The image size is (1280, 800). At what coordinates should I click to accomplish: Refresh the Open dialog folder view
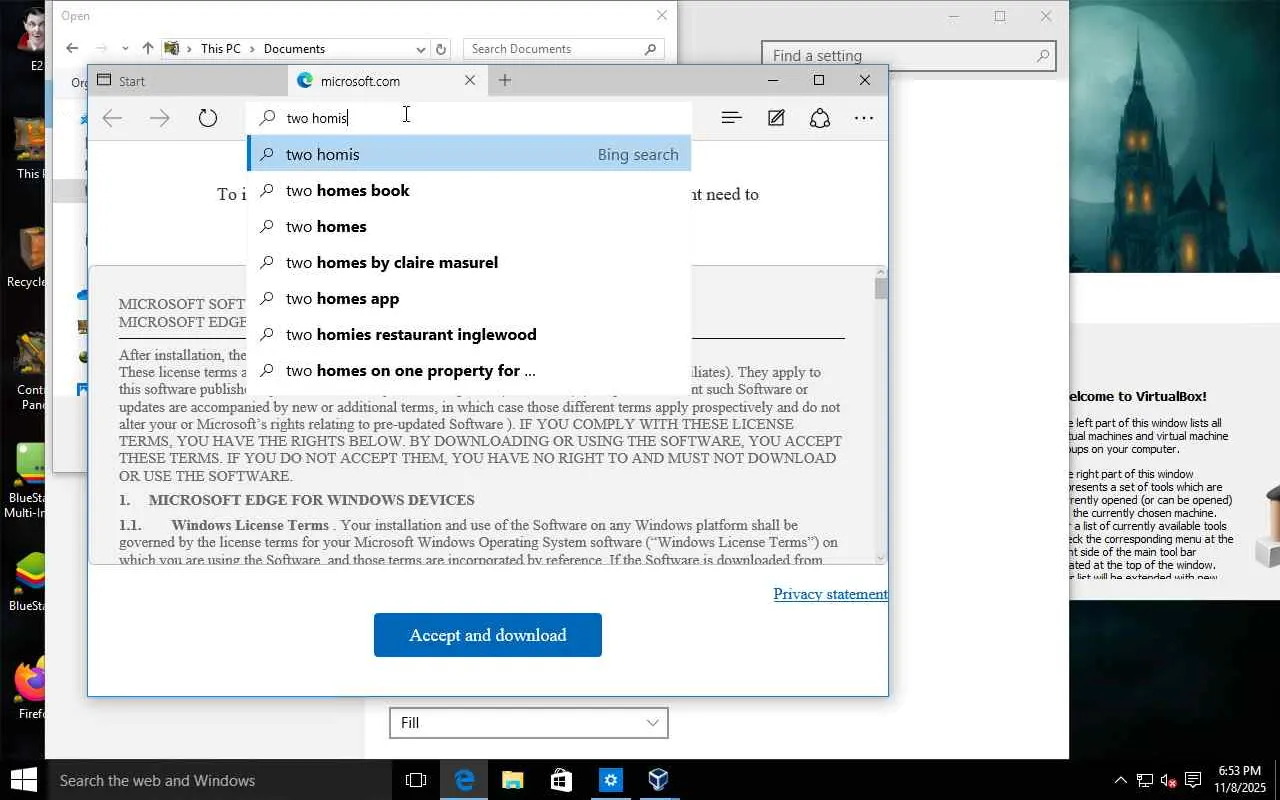(441, 48)
